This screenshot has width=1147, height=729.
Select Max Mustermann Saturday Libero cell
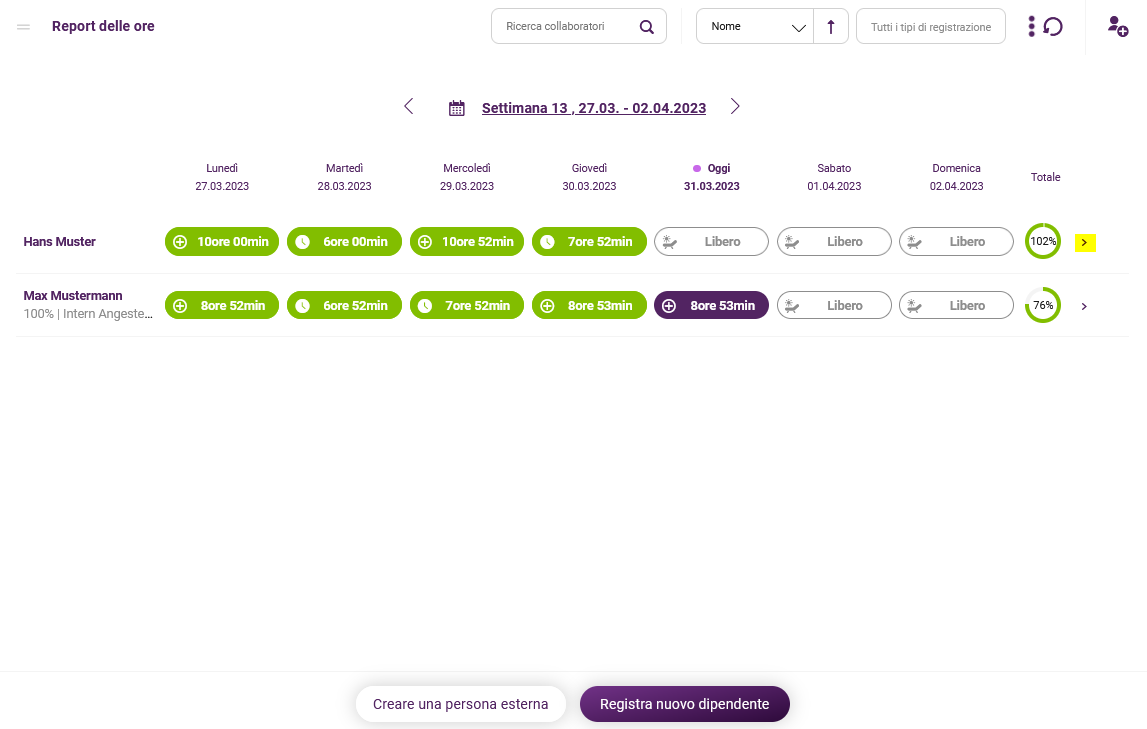click(834, 306)
